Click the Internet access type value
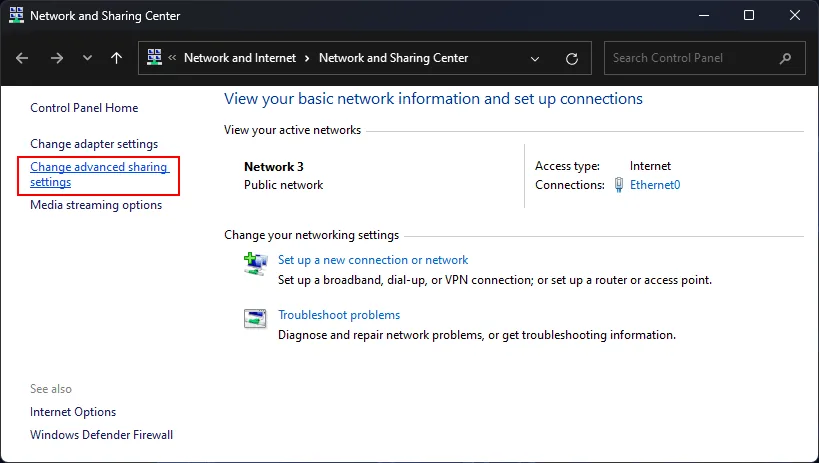 650,166
